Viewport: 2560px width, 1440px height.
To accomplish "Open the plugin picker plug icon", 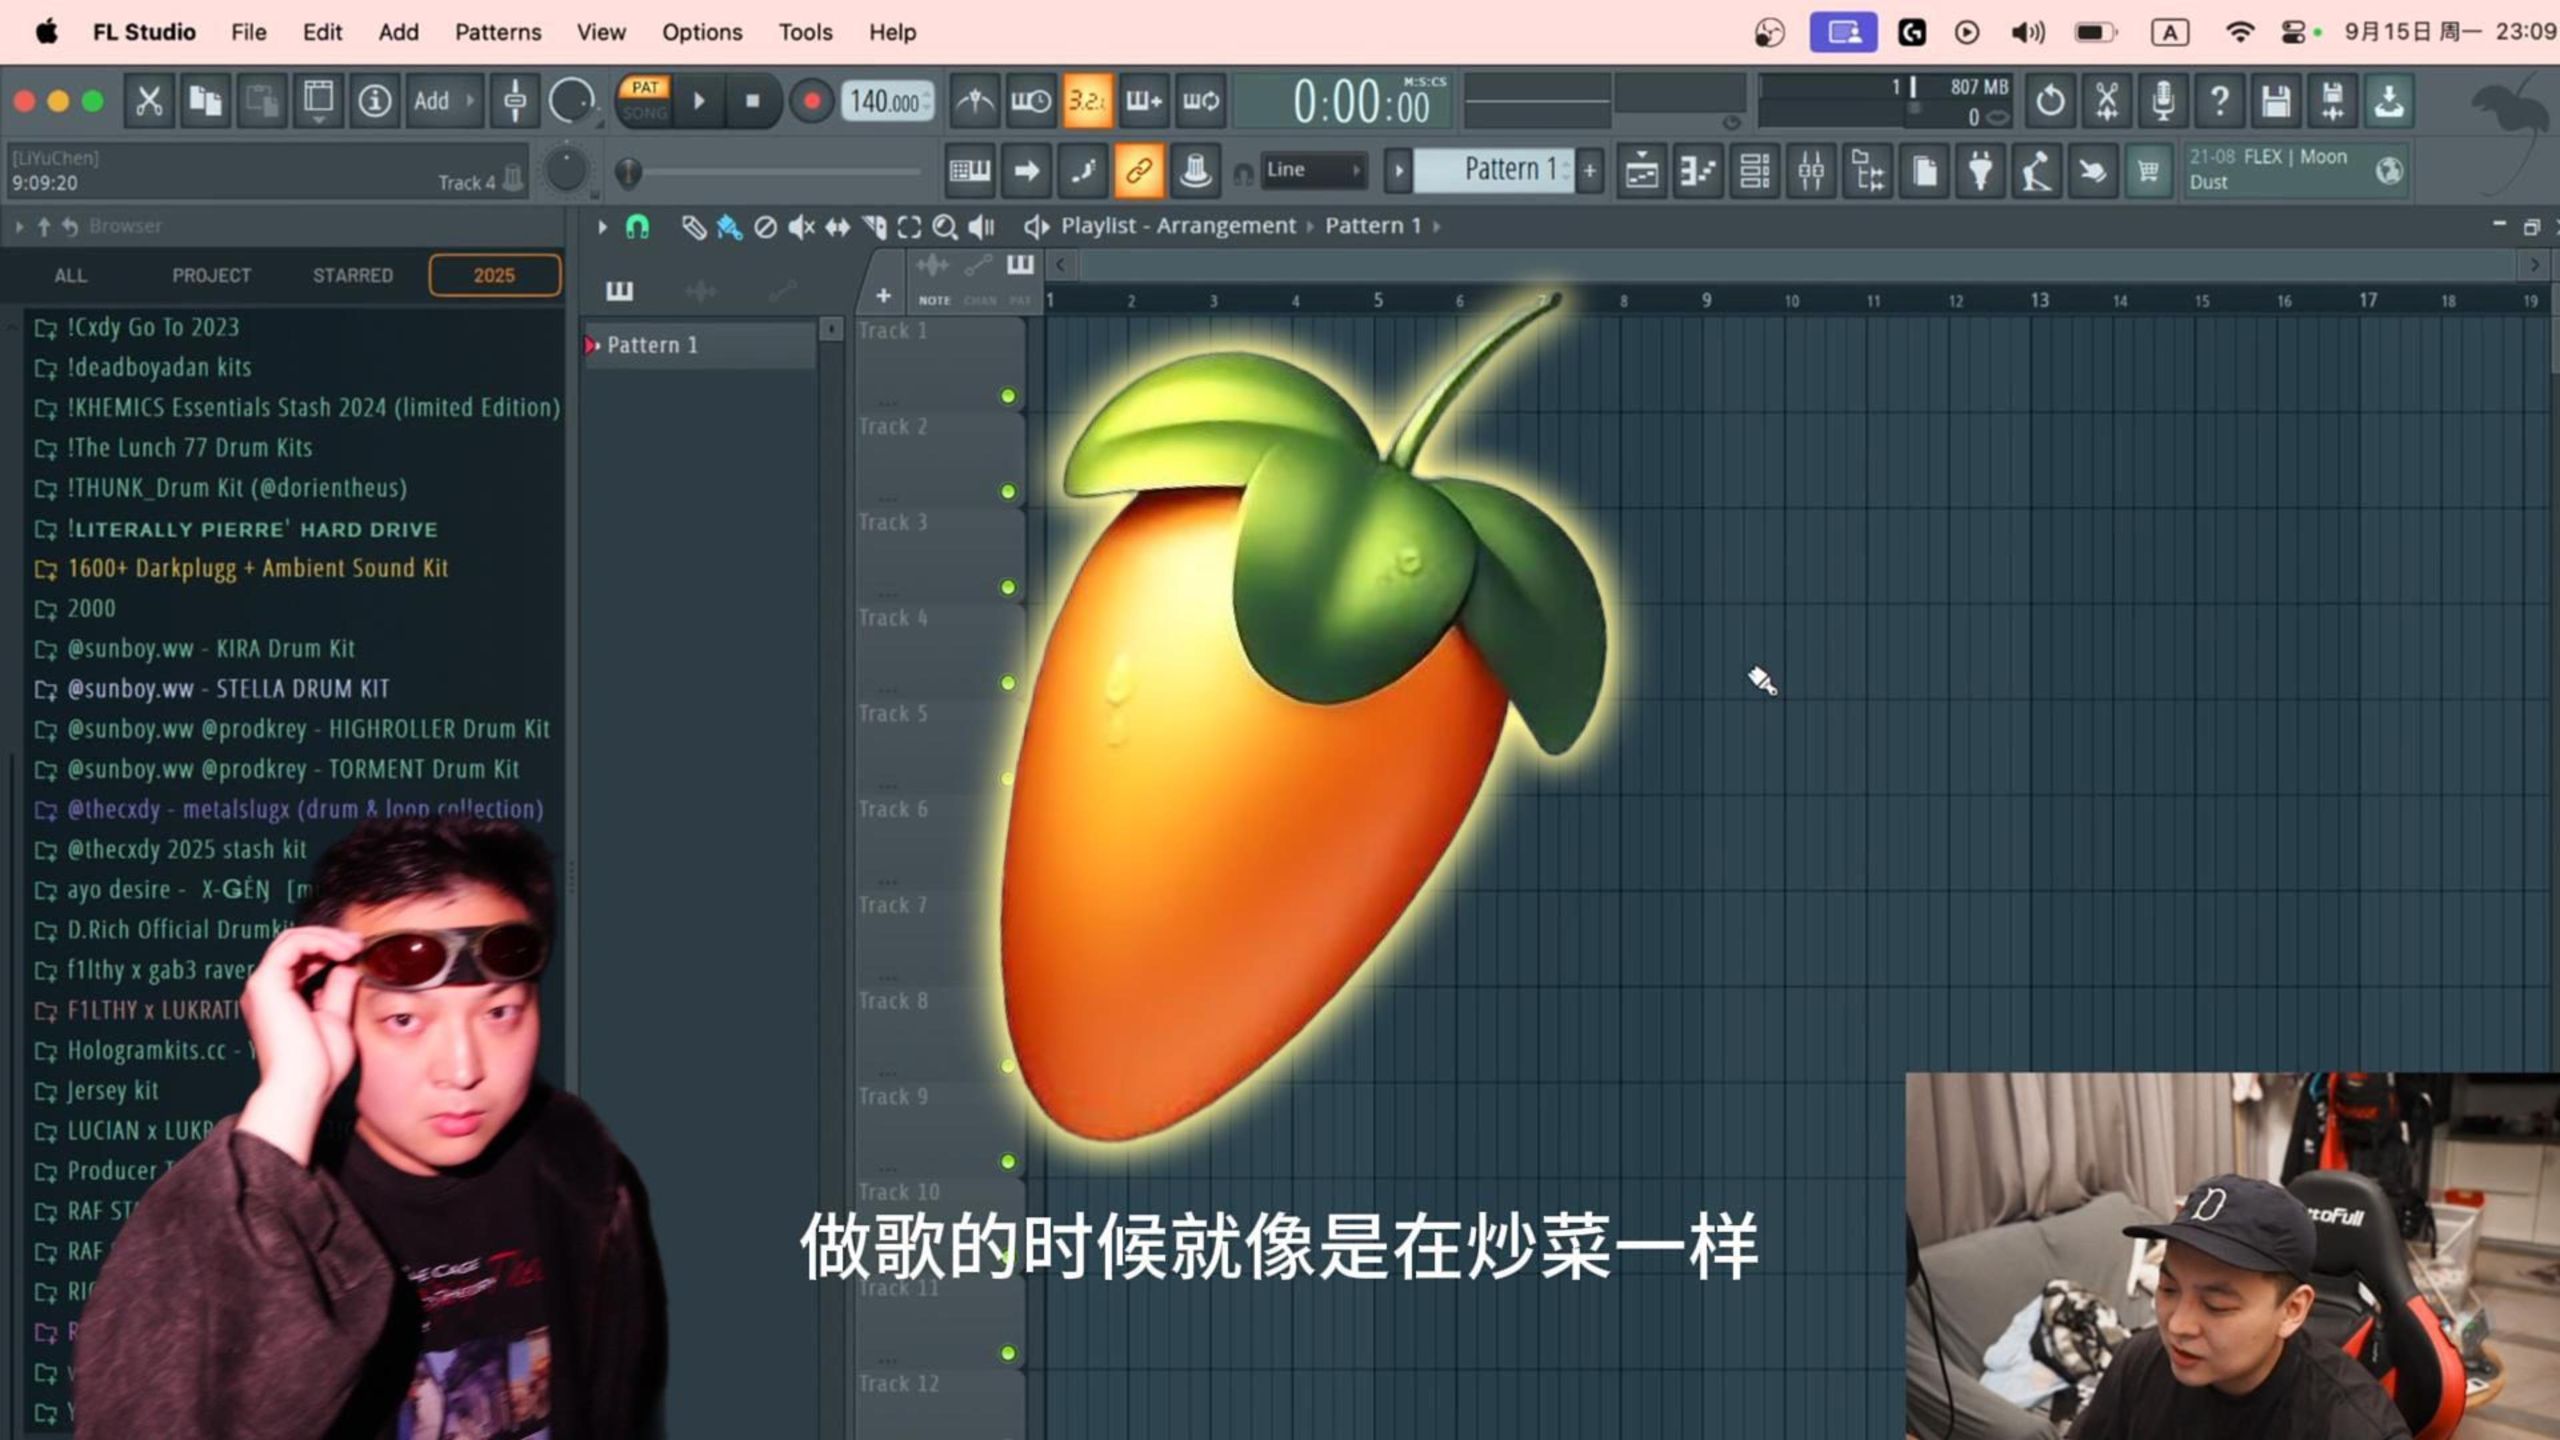I will tap(1980, 171).
